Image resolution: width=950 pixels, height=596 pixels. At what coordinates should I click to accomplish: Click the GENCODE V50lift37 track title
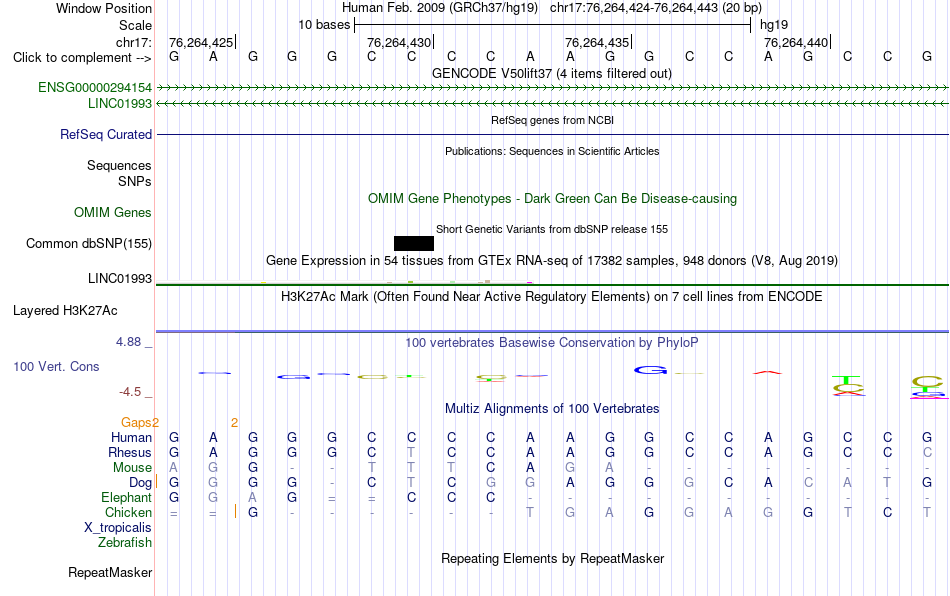551,74
